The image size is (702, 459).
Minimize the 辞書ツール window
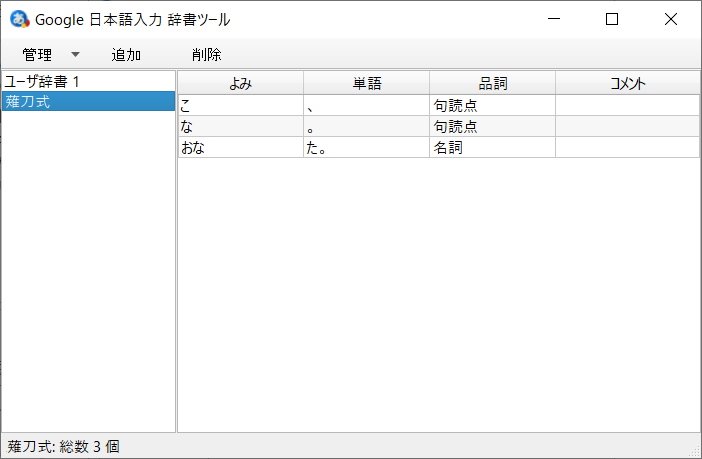tap(554, 19)
